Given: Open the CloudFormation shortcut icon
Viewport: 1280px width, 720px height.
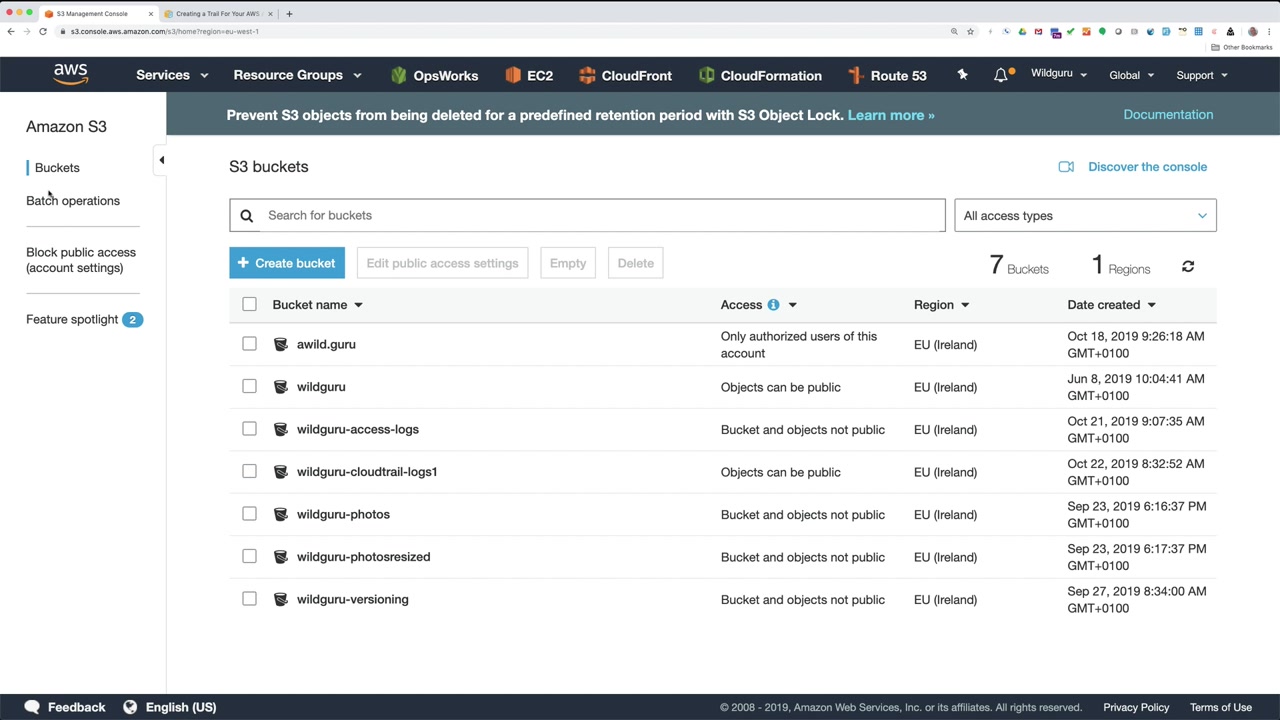Looking at the screenshot, I should tap(707, 75).
